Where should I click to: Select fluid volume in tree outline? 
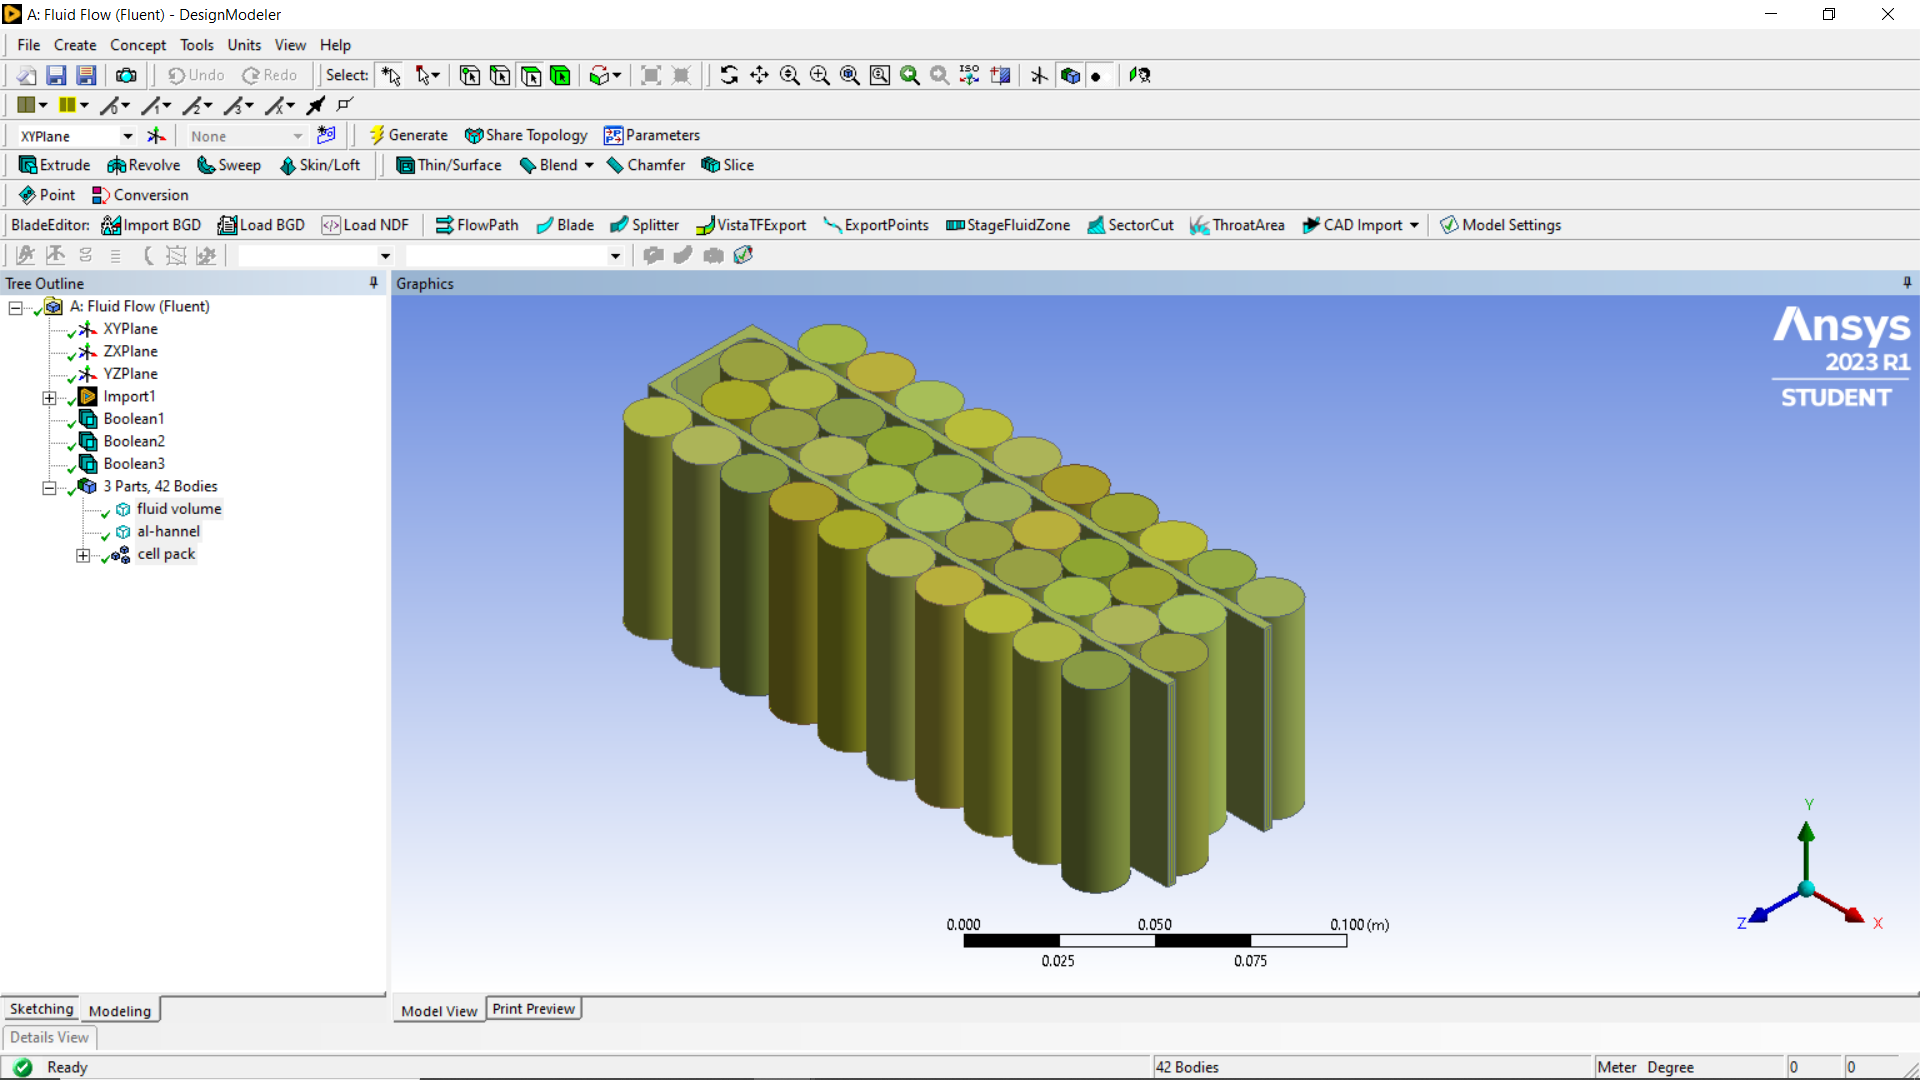tap(179, 509)
